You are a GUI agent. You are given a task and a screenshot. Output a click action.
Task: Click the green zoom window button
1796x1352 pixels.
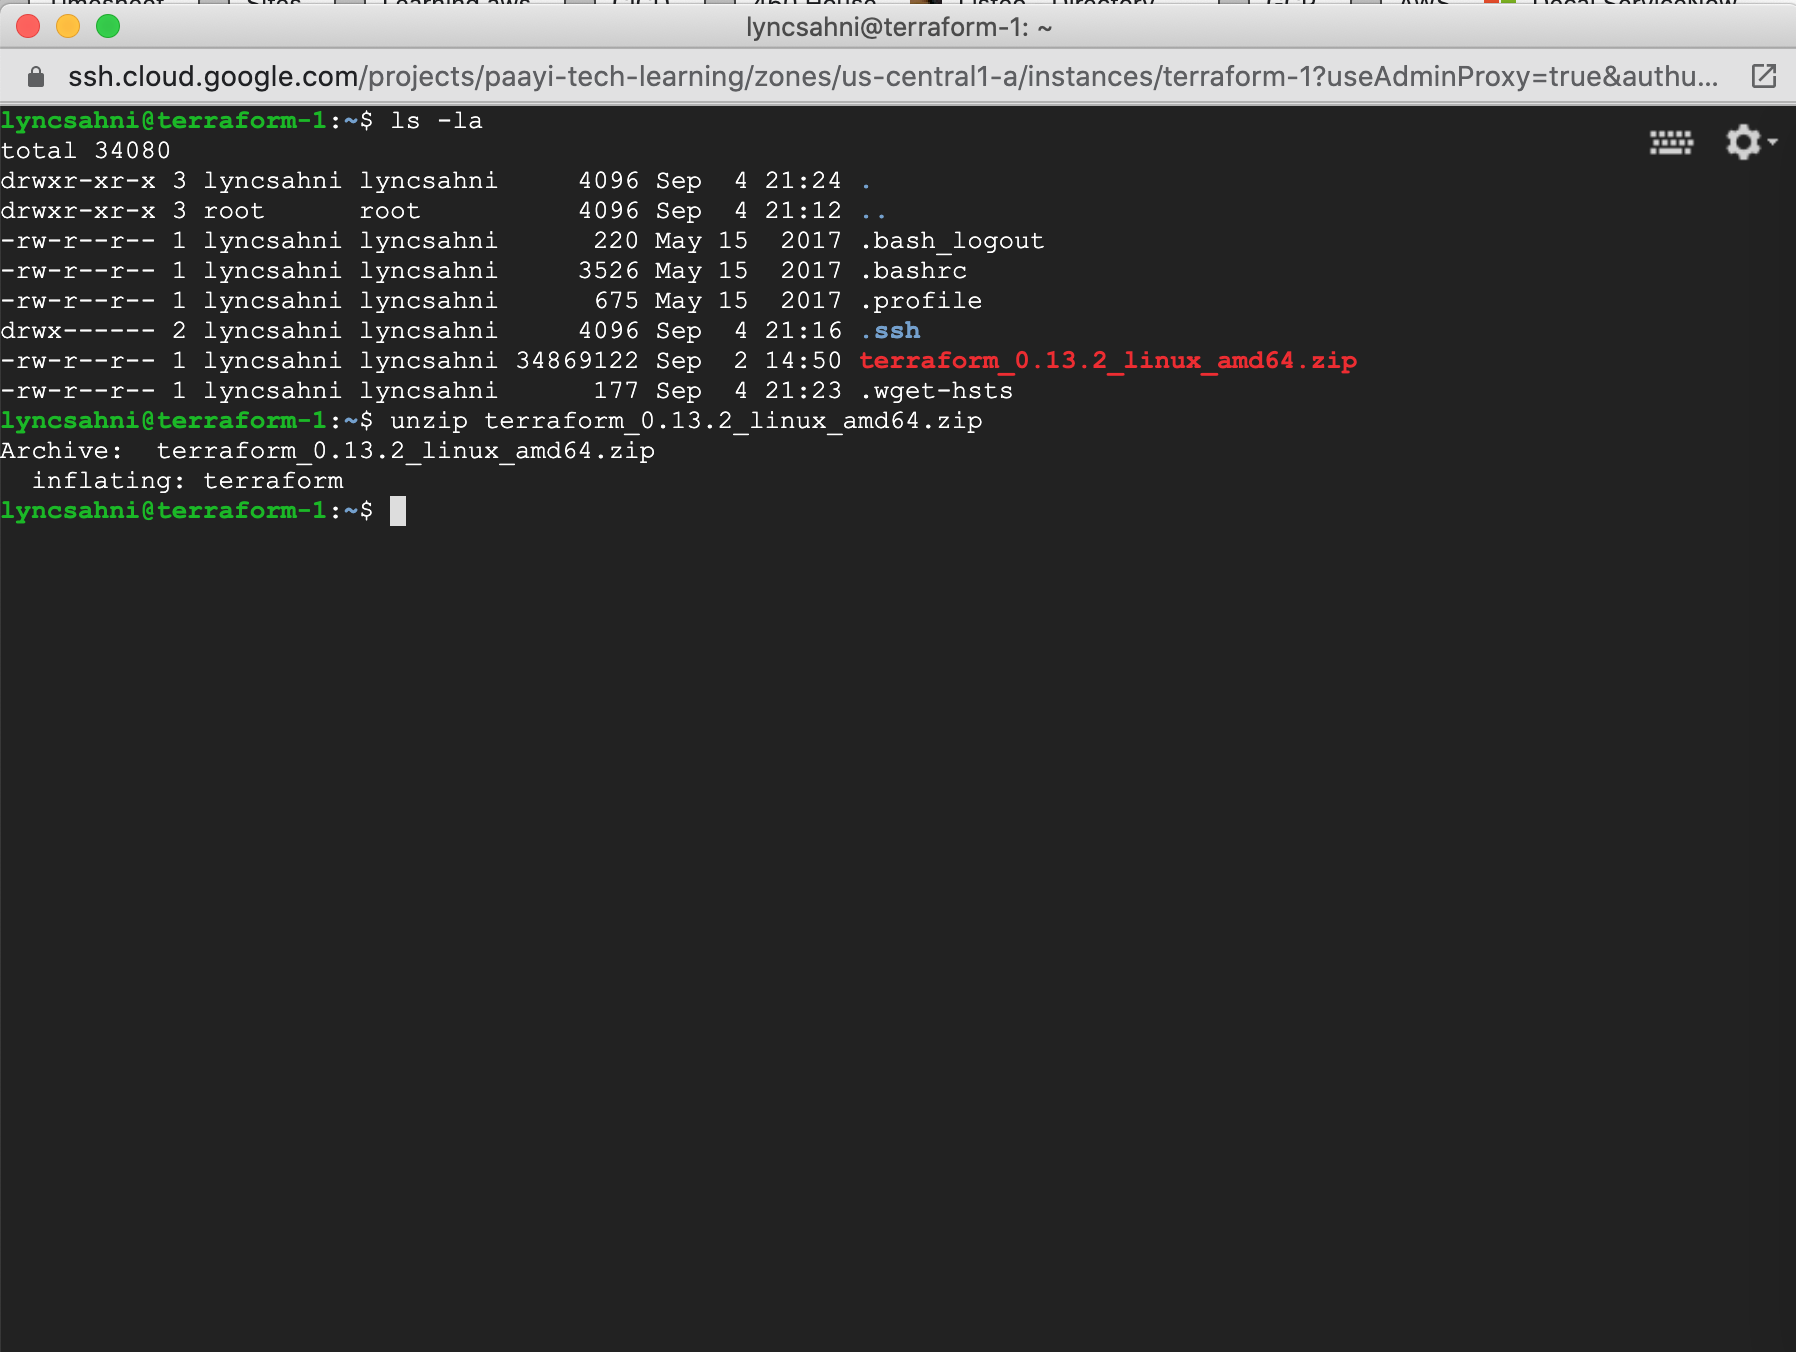pyautogui.click(x=108, y=26)
